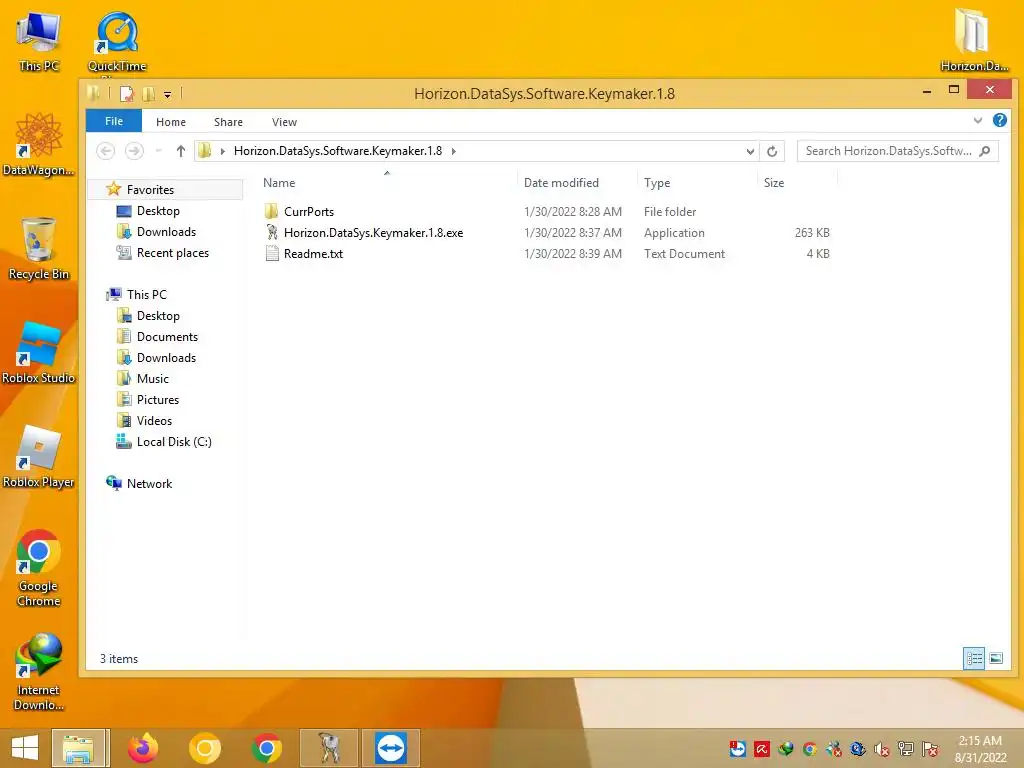The width and height of the screenshot is (1024, 768).
Task: Select the Horizon.Da... folder on desktop
Action: point(974,40)
